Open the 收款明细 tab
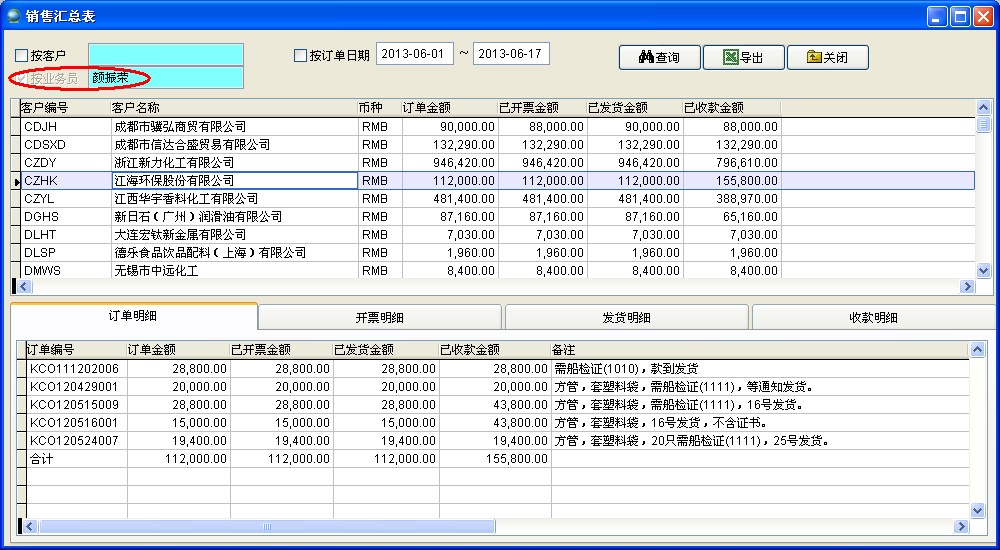 873,318
